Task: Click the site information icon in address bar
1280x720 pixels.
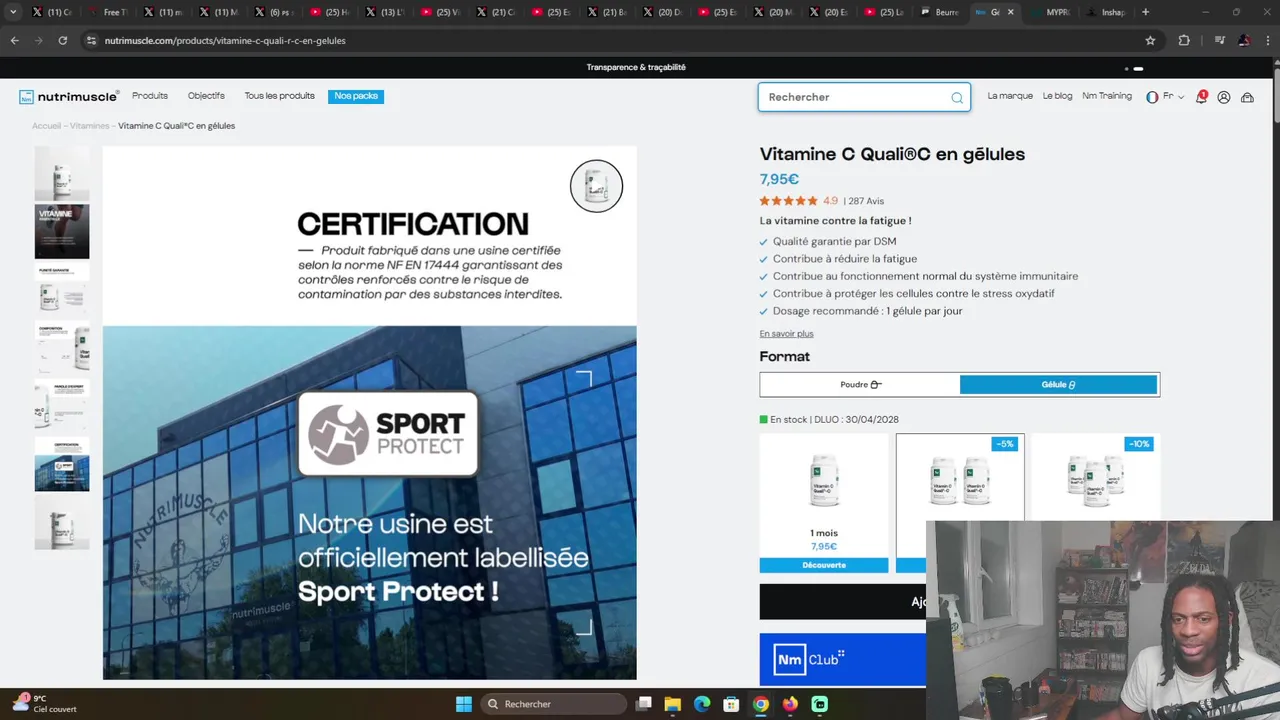Action: (x=91, y=40)
